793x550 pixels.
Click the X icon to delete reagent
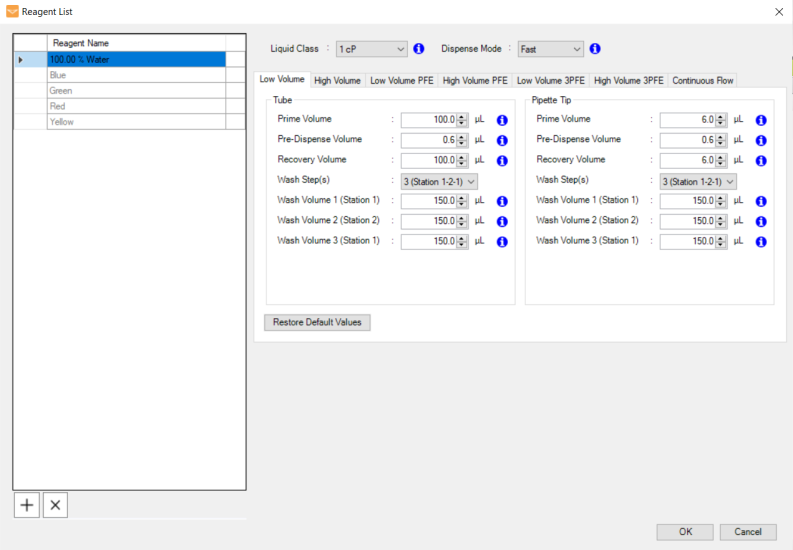[x=56, y=506]
